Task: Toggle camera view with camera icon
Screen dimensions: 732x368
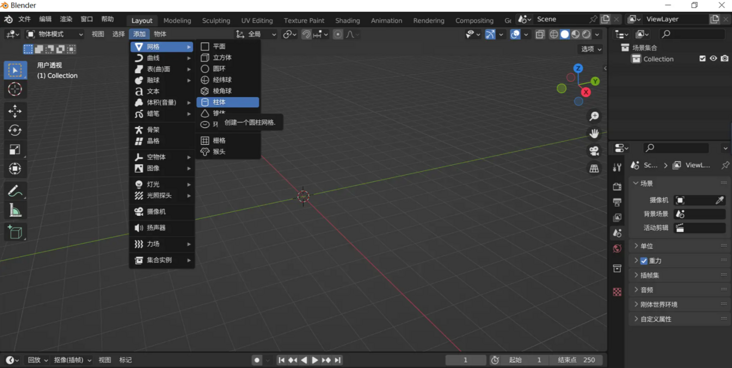Action: click(594, 151)
